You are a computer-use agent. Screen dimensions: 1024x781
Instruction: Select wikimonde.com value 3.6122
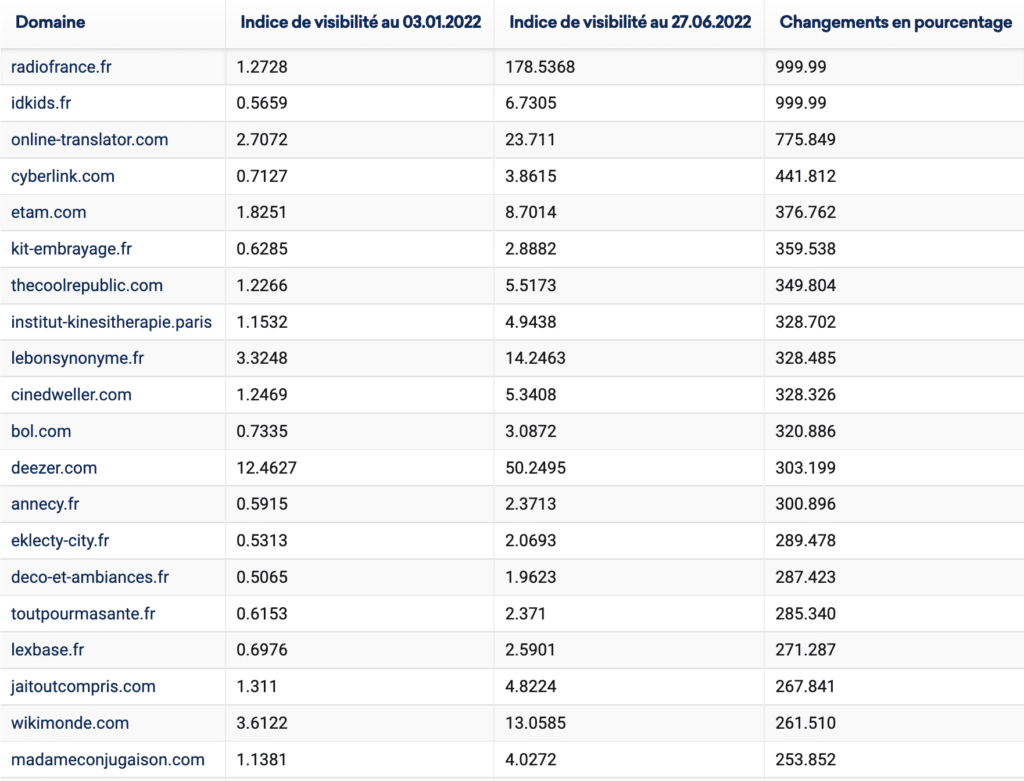tap(262, 723)
